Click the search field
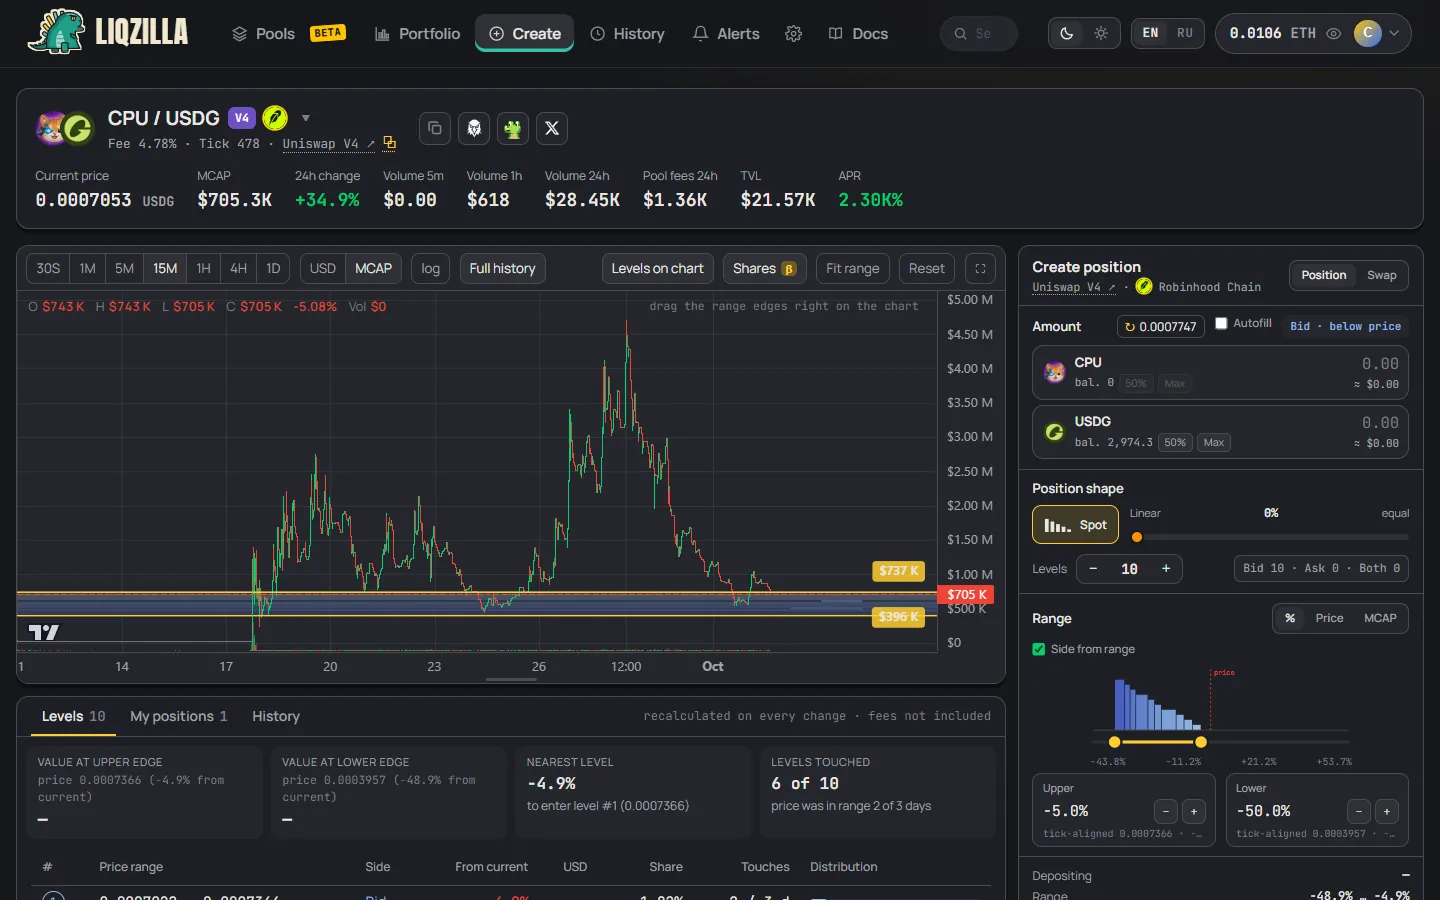The width and height of the screenshot is (1440, 900). tap(978, 34)
